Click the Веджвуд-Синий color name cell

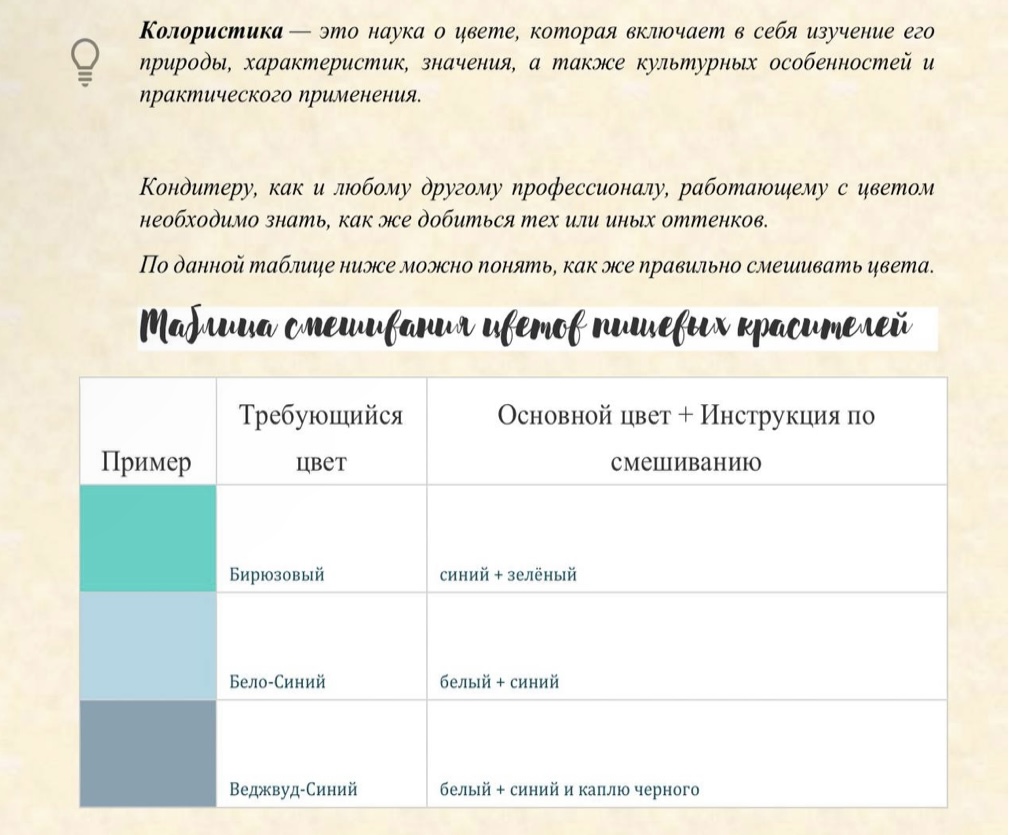pos(293,789)
